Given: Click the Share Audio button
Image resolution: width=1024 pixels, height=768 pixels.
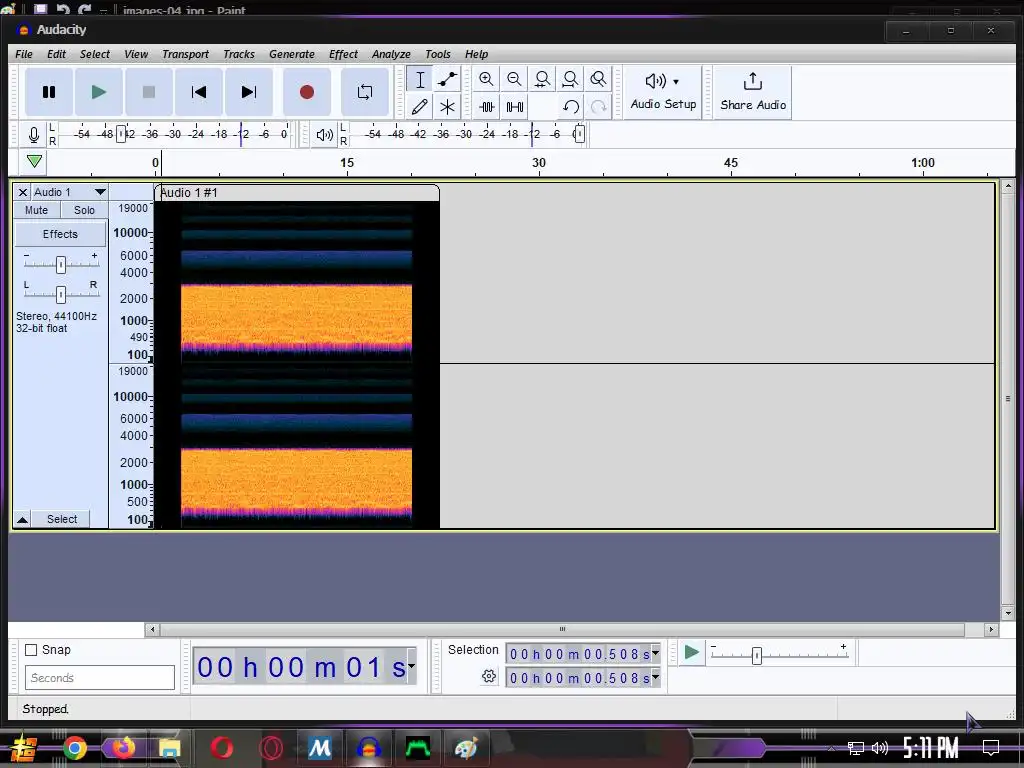Looking at the screenshot, I should 753,92.
